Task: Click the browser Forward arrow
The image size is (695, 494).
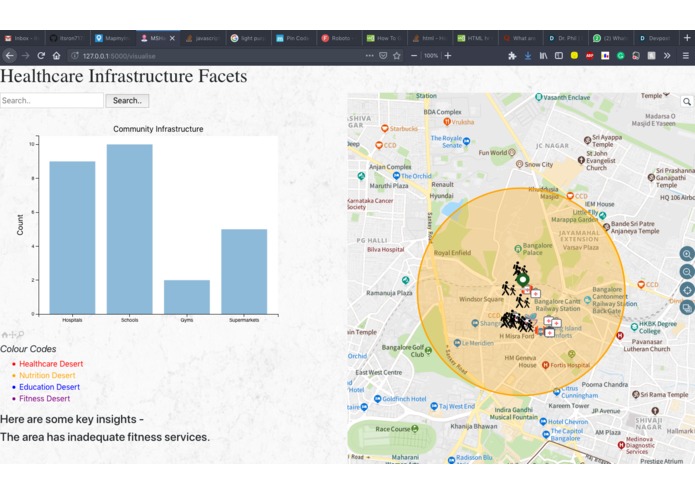Action: pyautogui.click(x=26, y=56)
